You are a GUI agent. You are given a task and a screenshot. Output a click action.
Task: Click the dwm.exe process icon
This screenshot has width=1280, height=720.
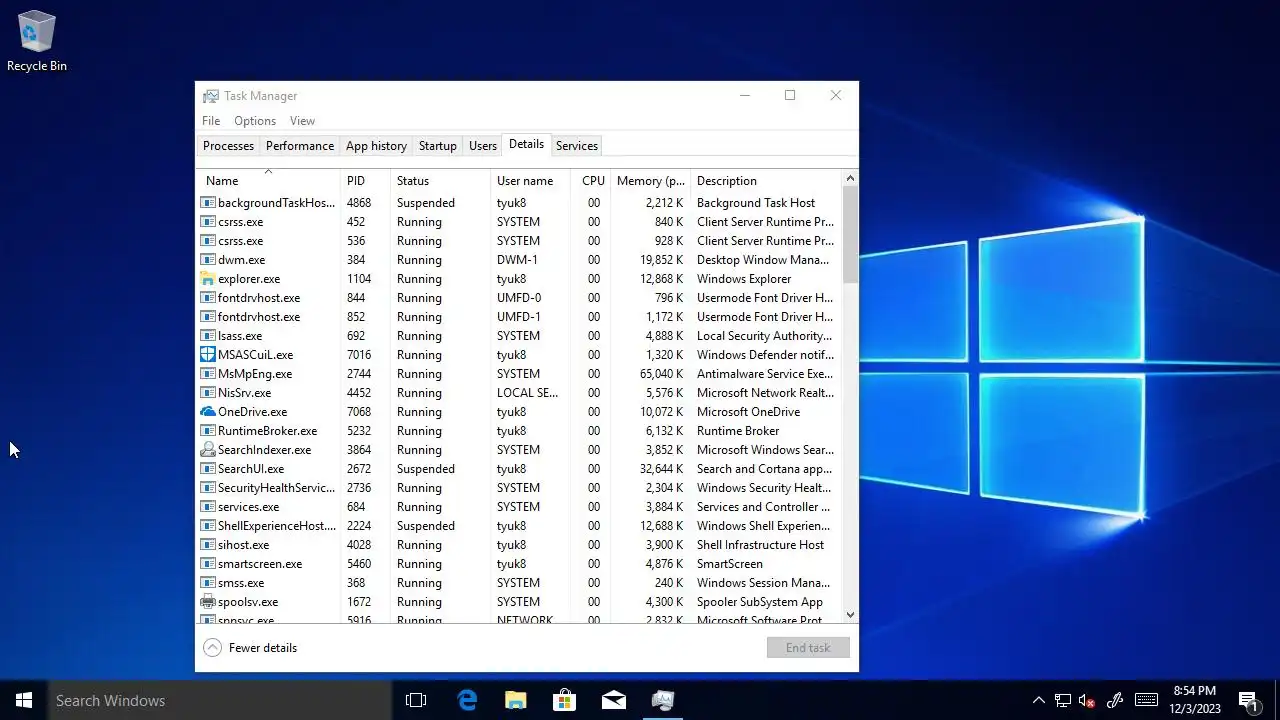[208, 260]
